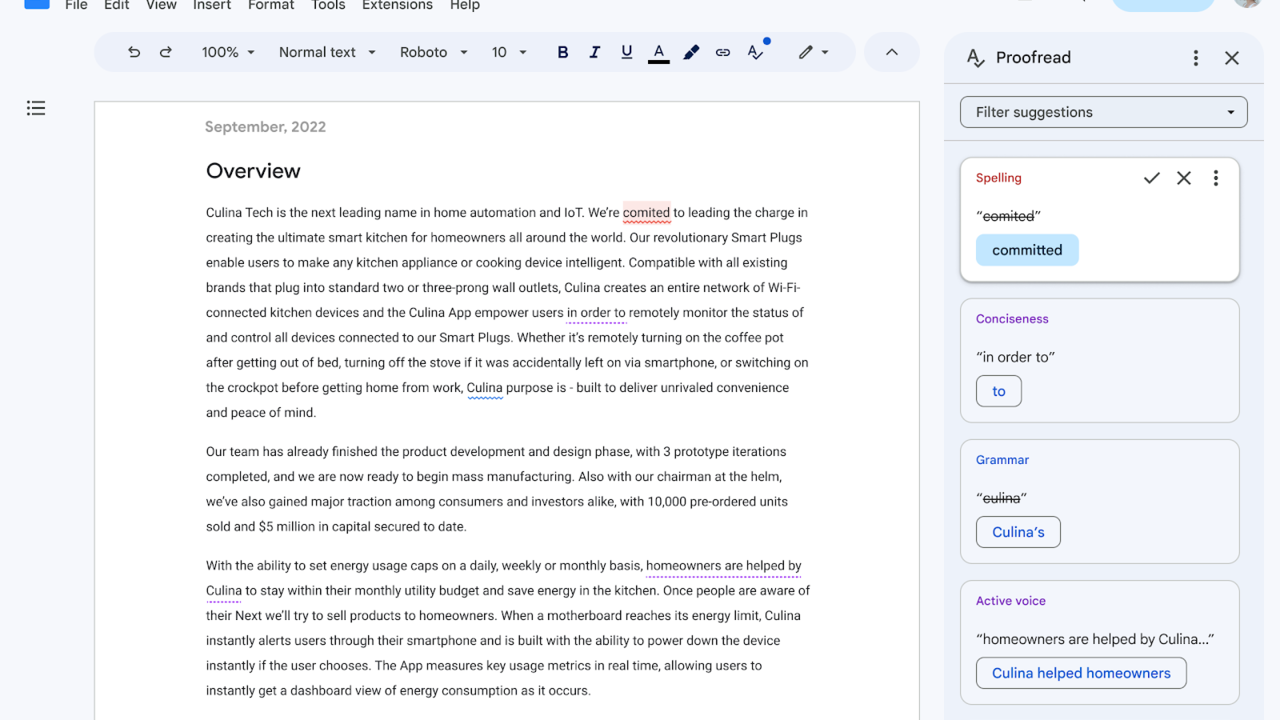The width and height of the screenshot is (1280, 720).
Task: Insert a link with the link icon
Action: pyautogui.click(x=723, y=52)
